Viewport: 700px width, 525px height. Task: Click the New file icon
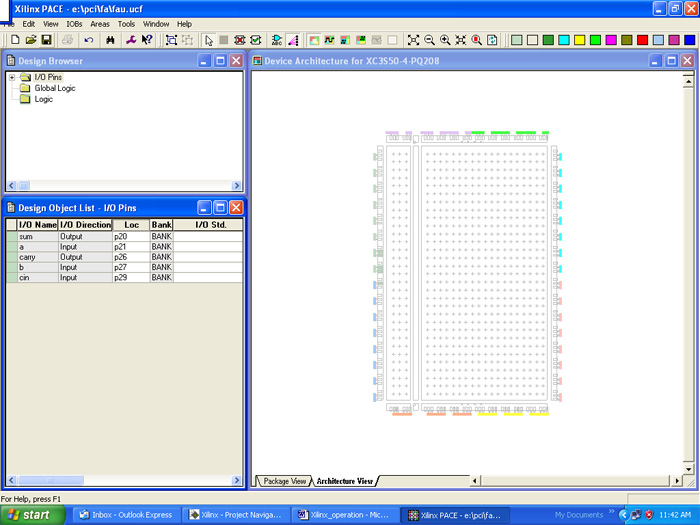click(x=15, y=40)
